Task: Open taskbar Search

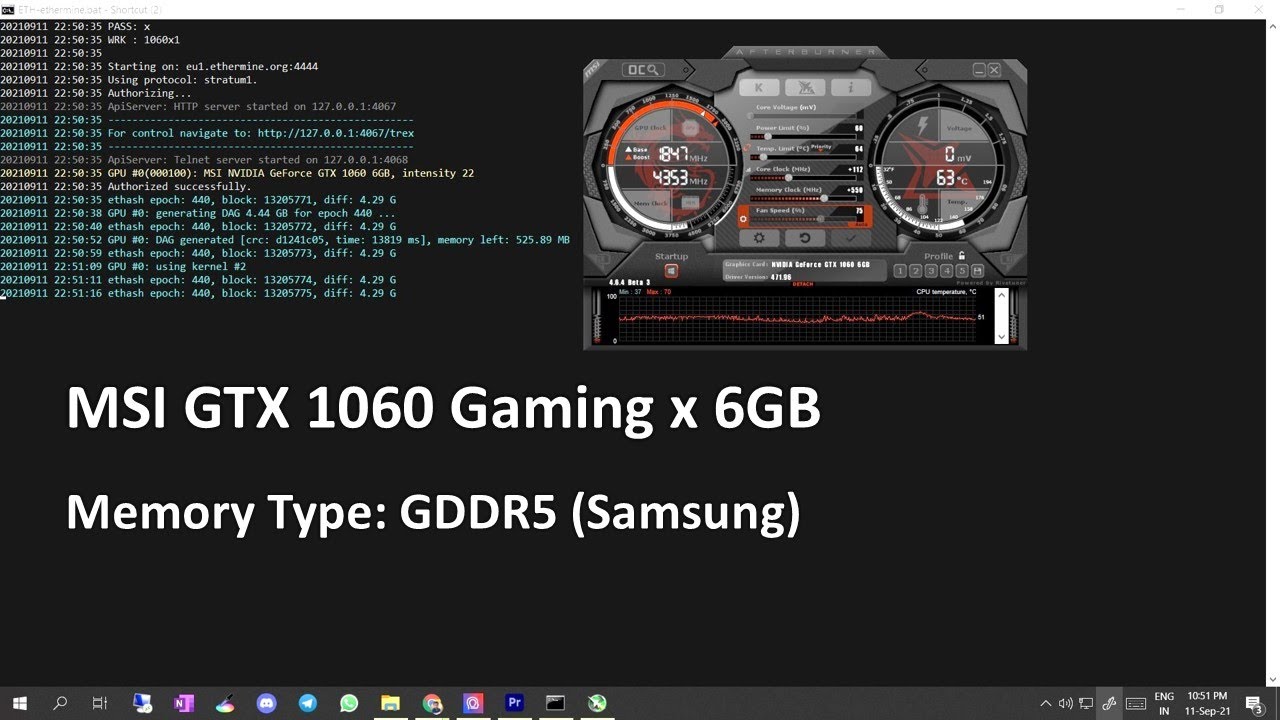Action: pos(60,703)
